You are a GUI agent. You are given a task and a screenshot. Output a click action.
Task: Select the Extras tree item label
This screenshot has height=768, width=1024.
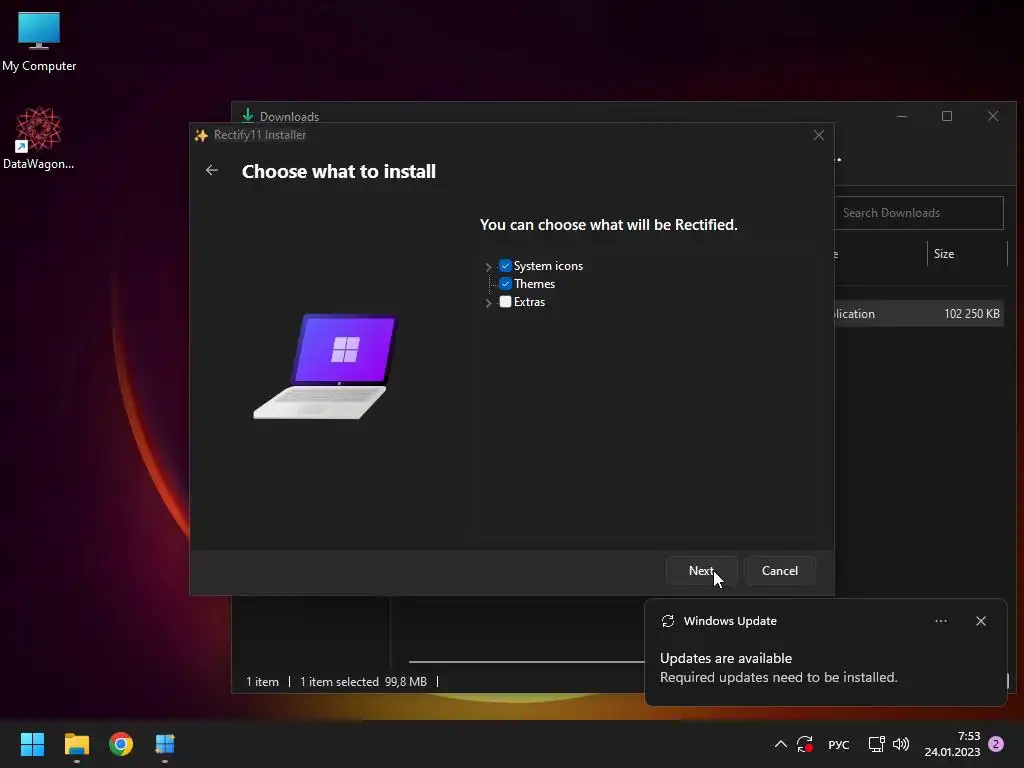(x=529, y=302)
